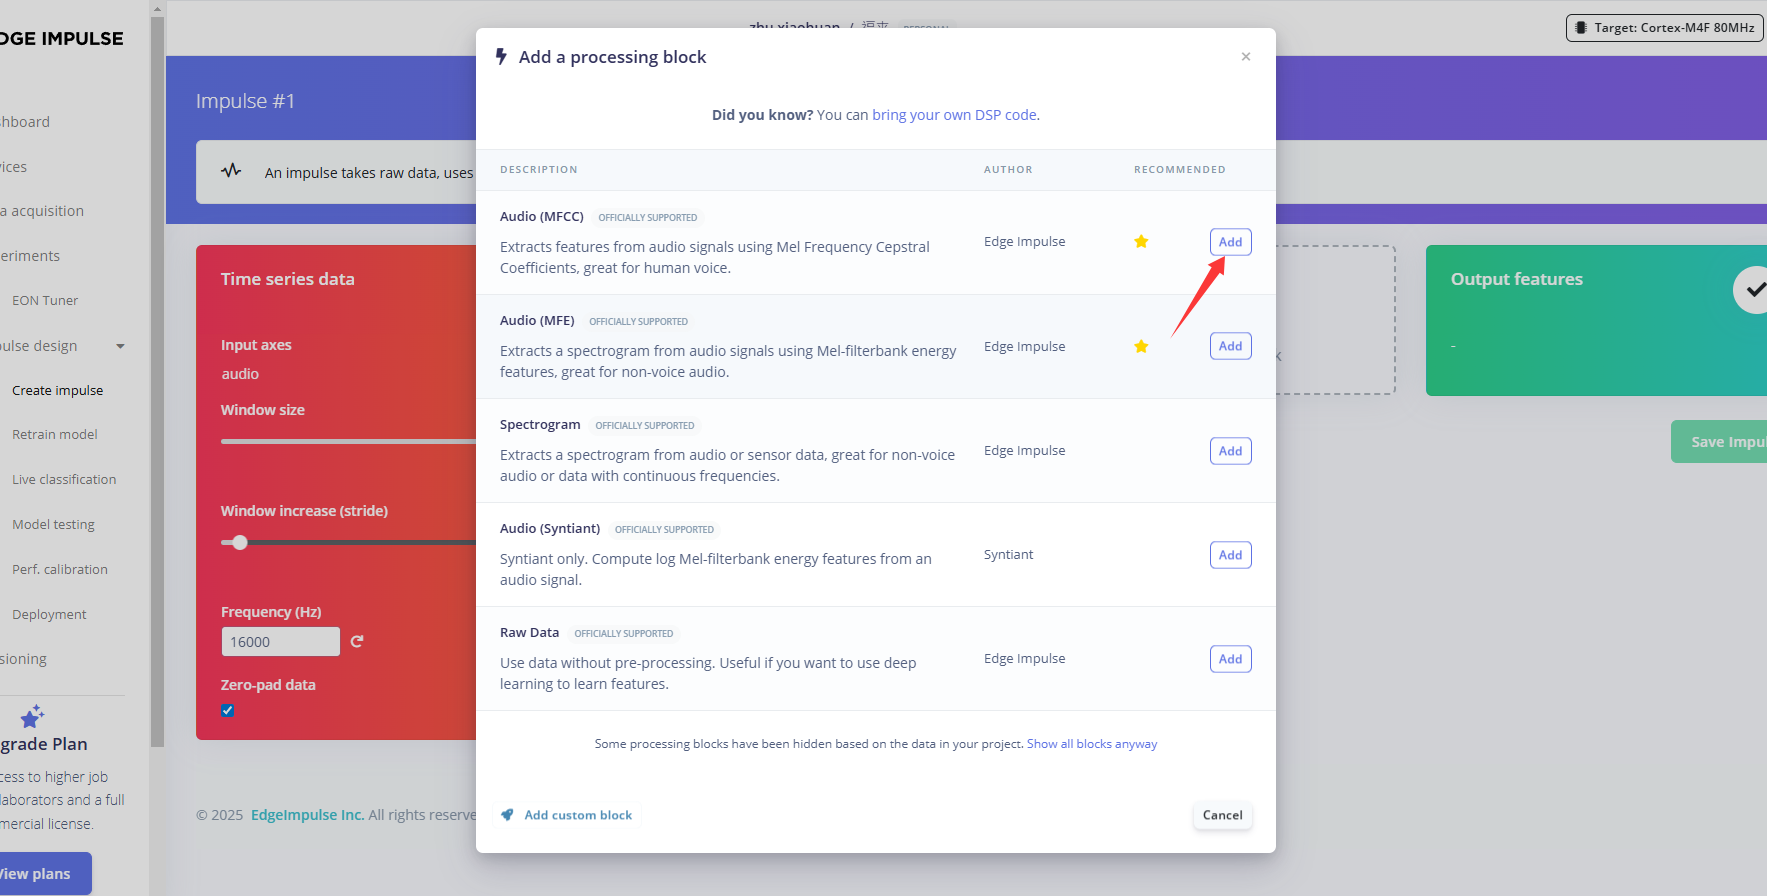1767x896 pixels.
Task: Click the rocket icon beside Add custom block
Action: click(508, 815)
